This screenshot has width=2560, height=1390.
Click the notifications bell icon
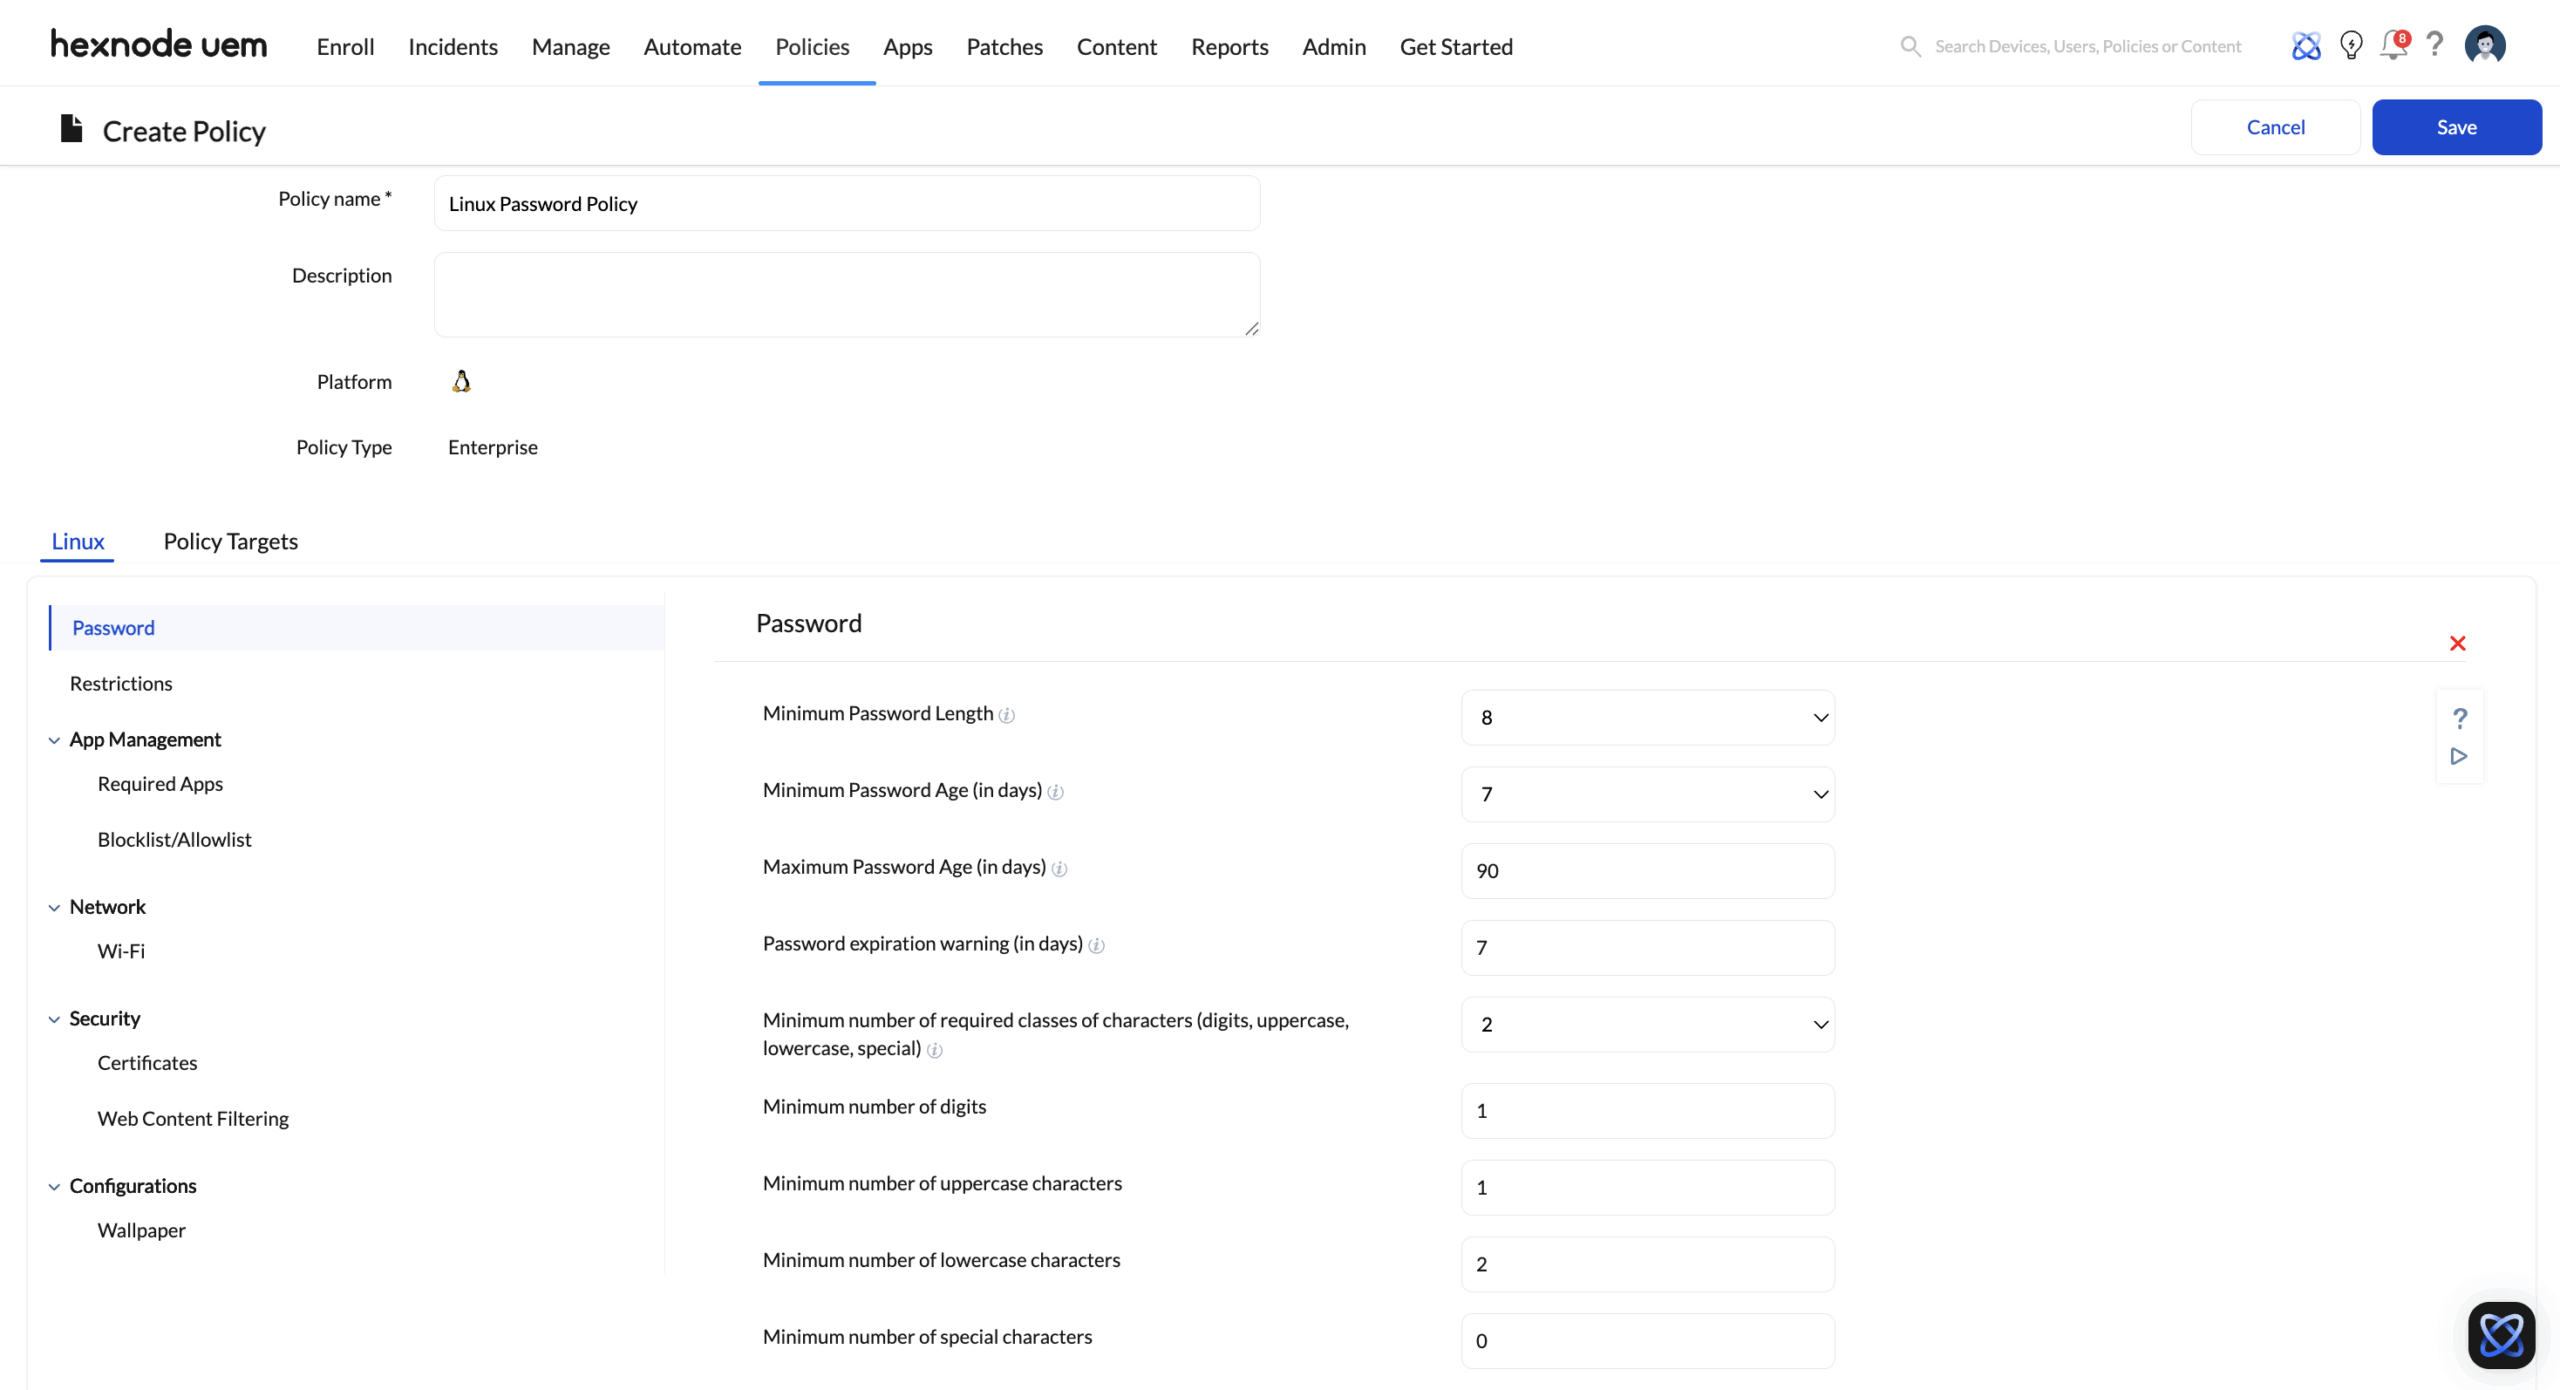pyautogui.click(x=2393, y=45)
